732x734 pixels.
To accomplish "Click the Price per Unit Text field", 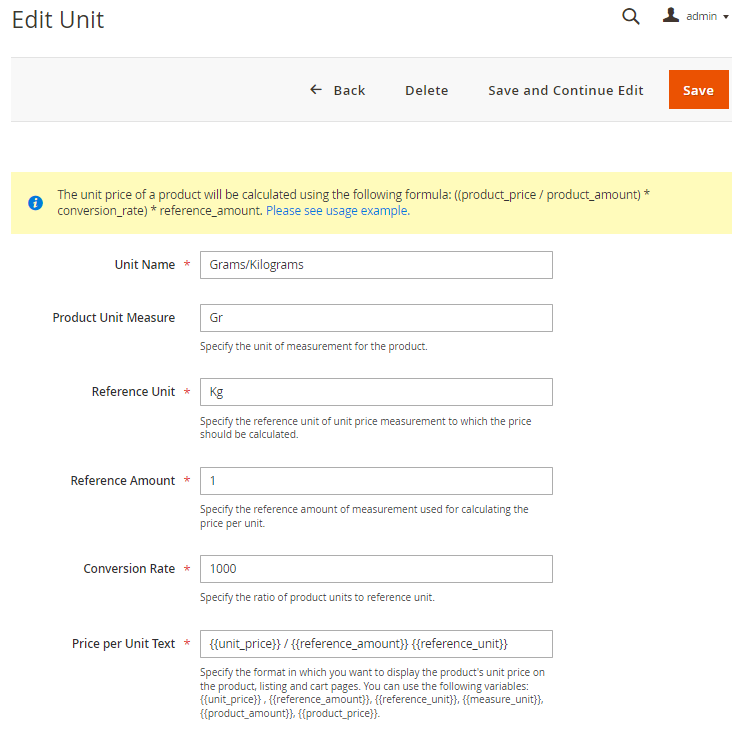I will [x=376, y=644].
